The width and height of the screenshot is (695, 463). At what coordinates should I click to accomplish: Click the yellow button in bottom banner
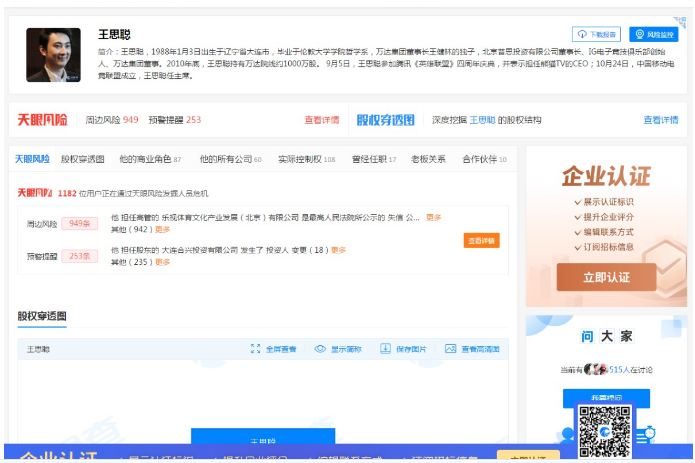point(528,456)
